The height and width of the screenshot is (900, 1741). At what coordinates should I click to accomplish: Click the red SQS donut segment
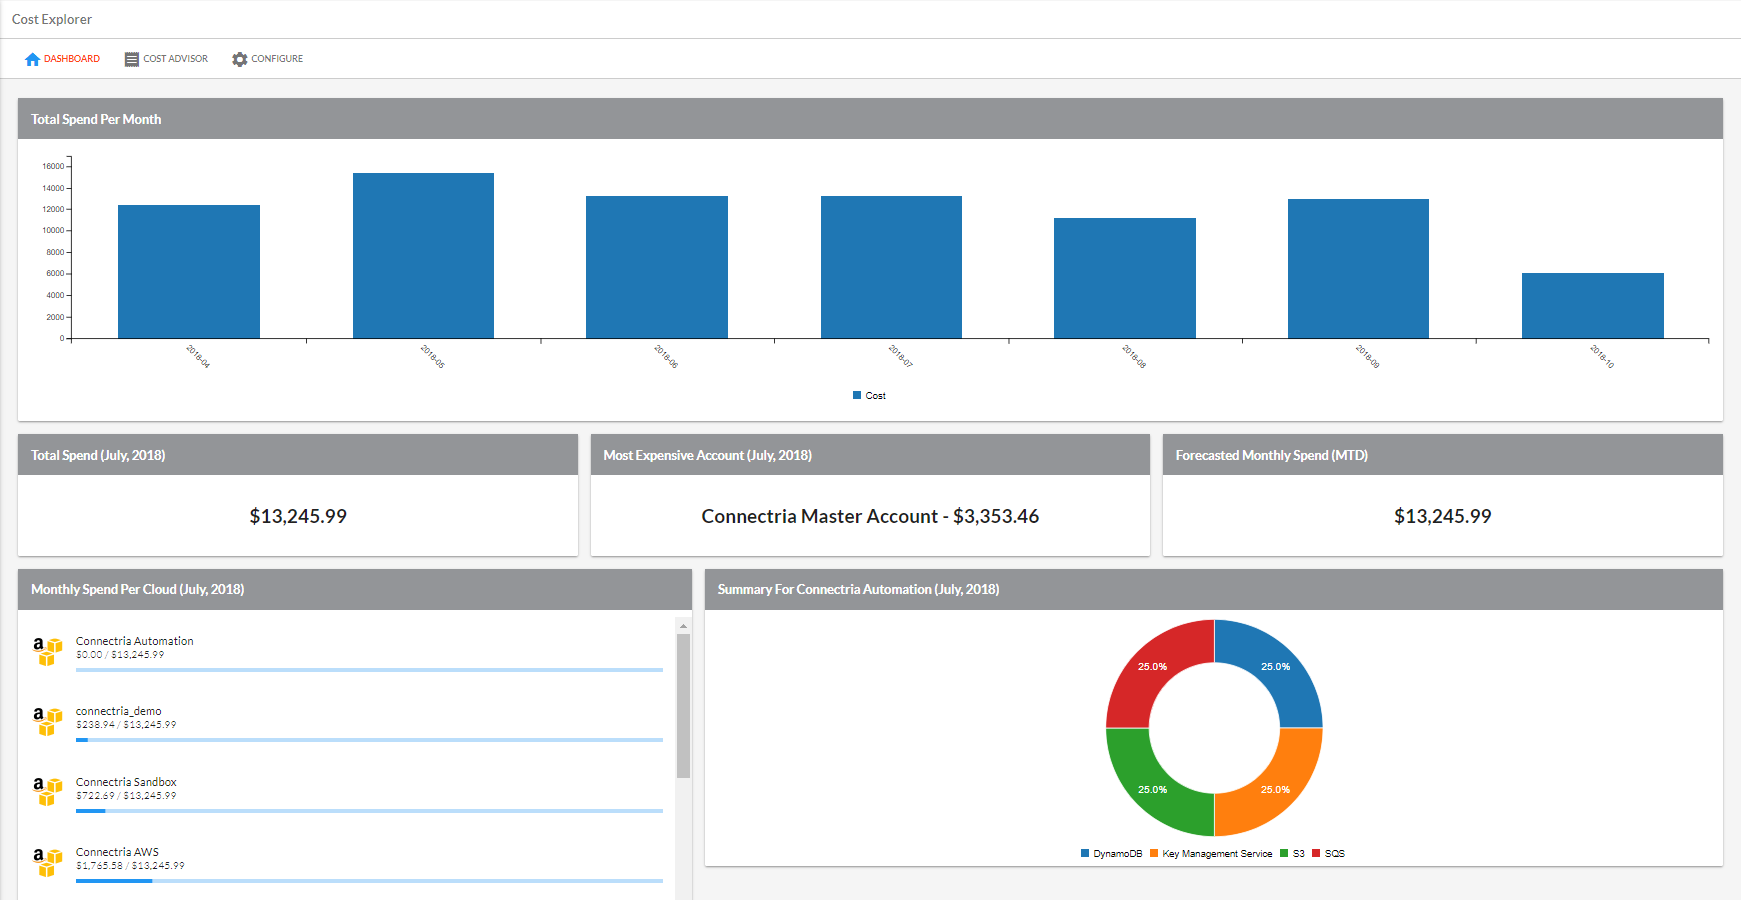1152,667
